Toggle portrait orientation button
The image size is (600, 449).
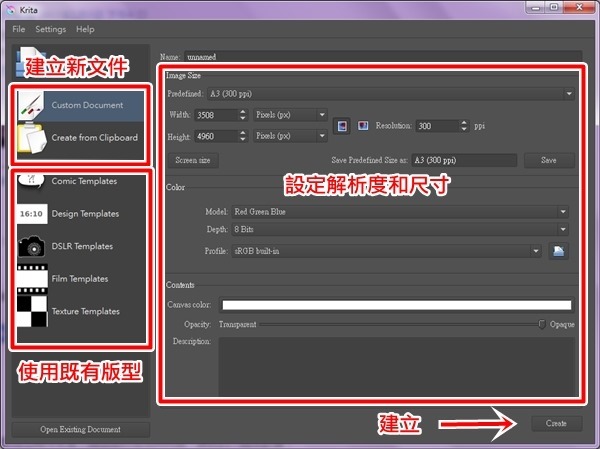[342, 126]
